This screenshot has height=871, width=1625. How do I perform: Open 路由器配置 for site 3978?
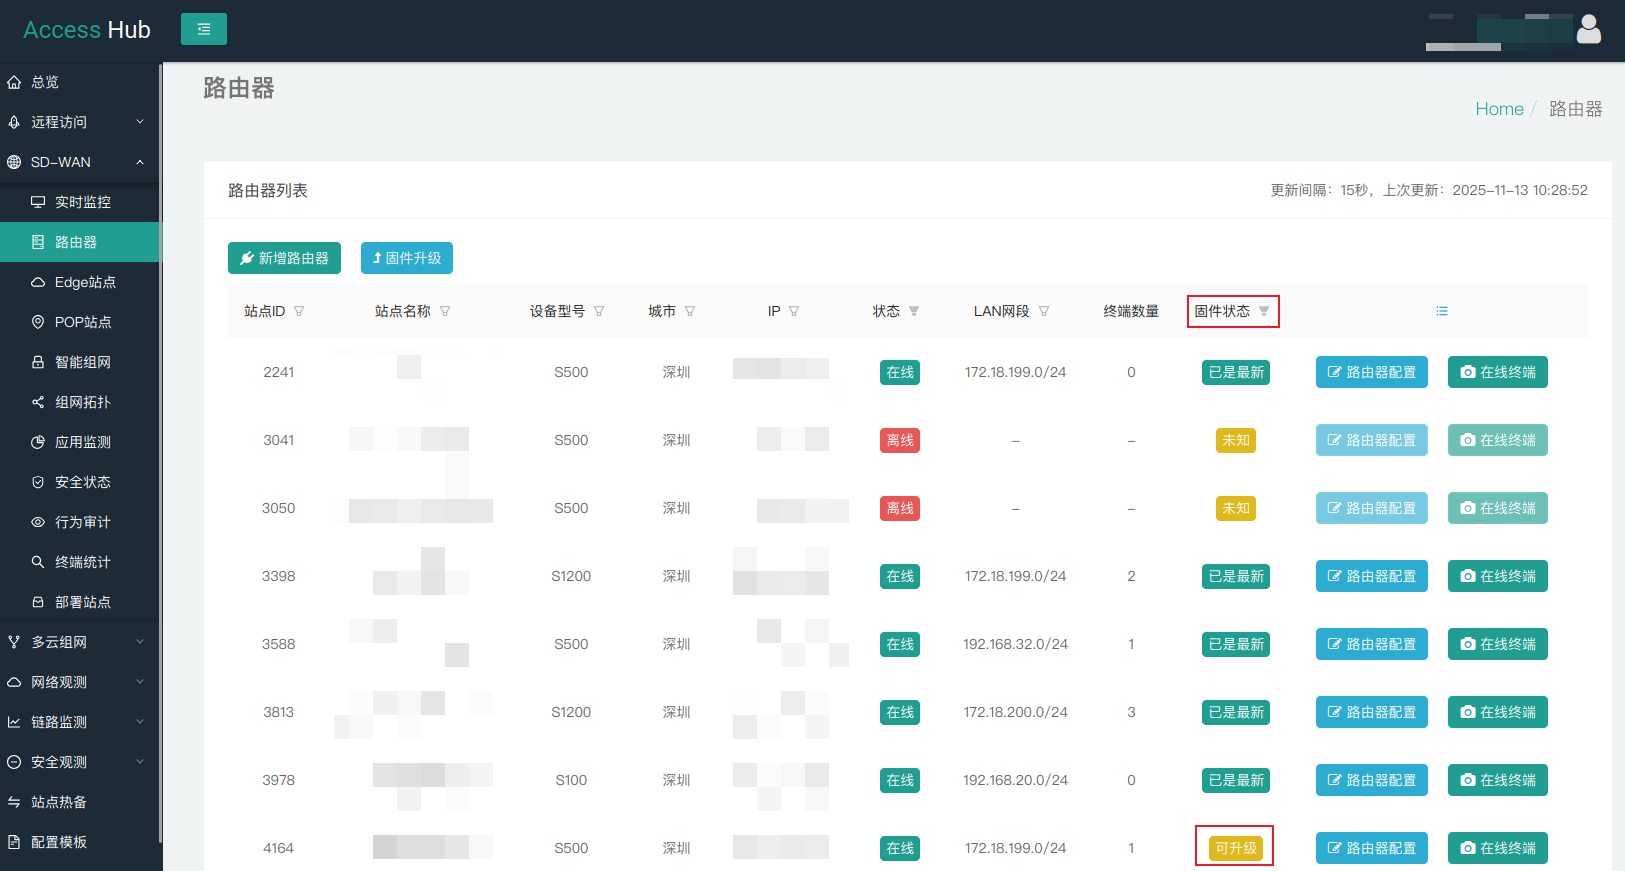click(x=1372, y=780)
